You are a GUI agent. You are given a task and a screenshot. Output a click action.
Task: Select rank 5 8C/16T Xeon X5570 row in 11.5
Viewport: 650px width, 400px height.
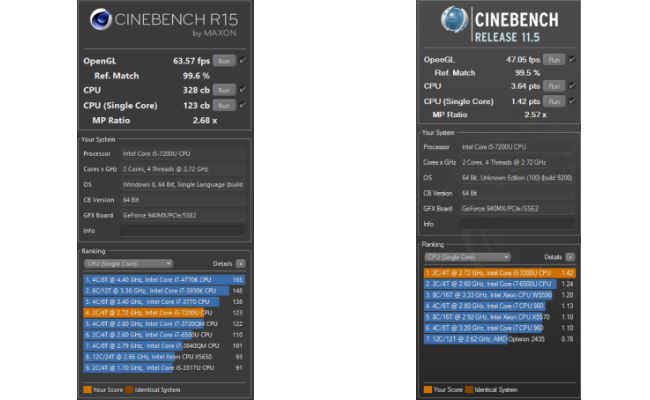pos(500,317)
